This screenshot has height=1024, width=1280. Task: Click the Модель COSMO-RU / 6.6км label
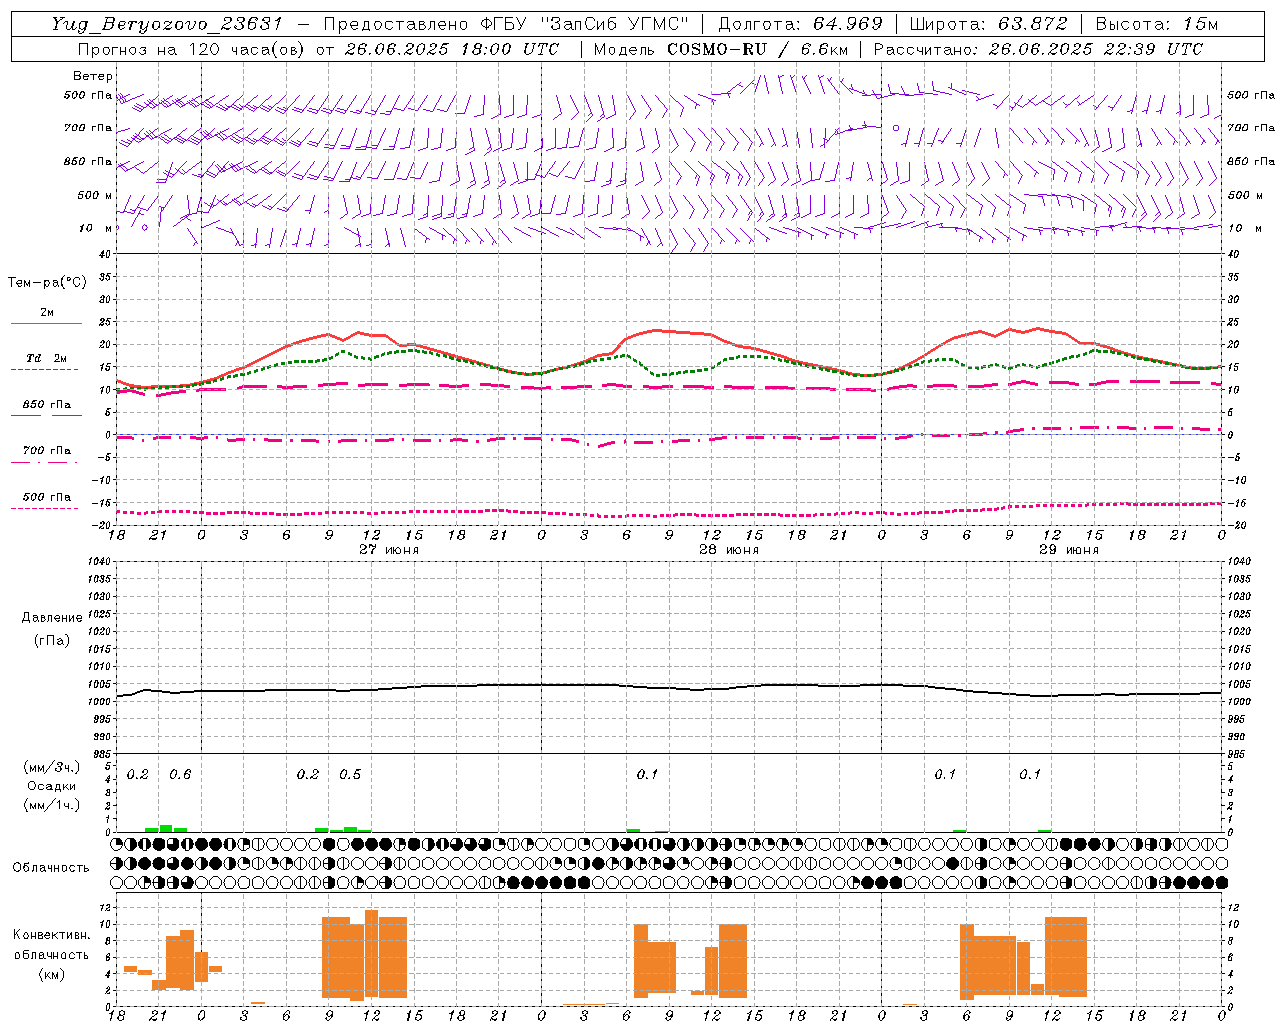pyautogui.click(x=720, y=49)
